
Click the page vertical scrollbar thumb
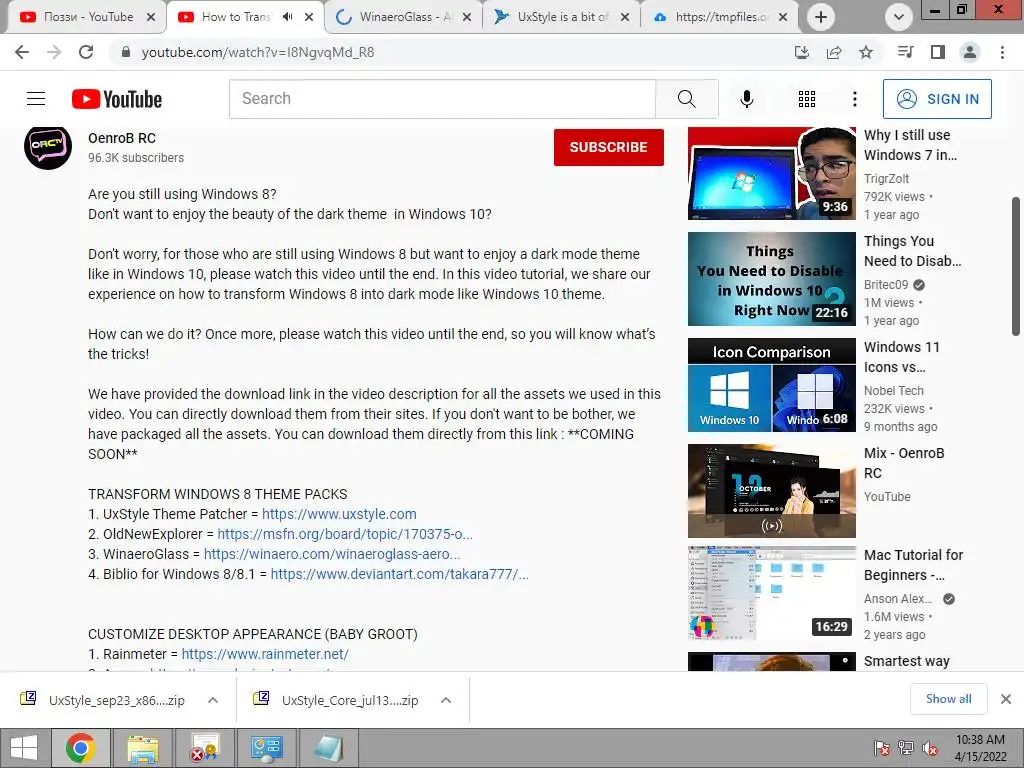[x=1016, y=266]
